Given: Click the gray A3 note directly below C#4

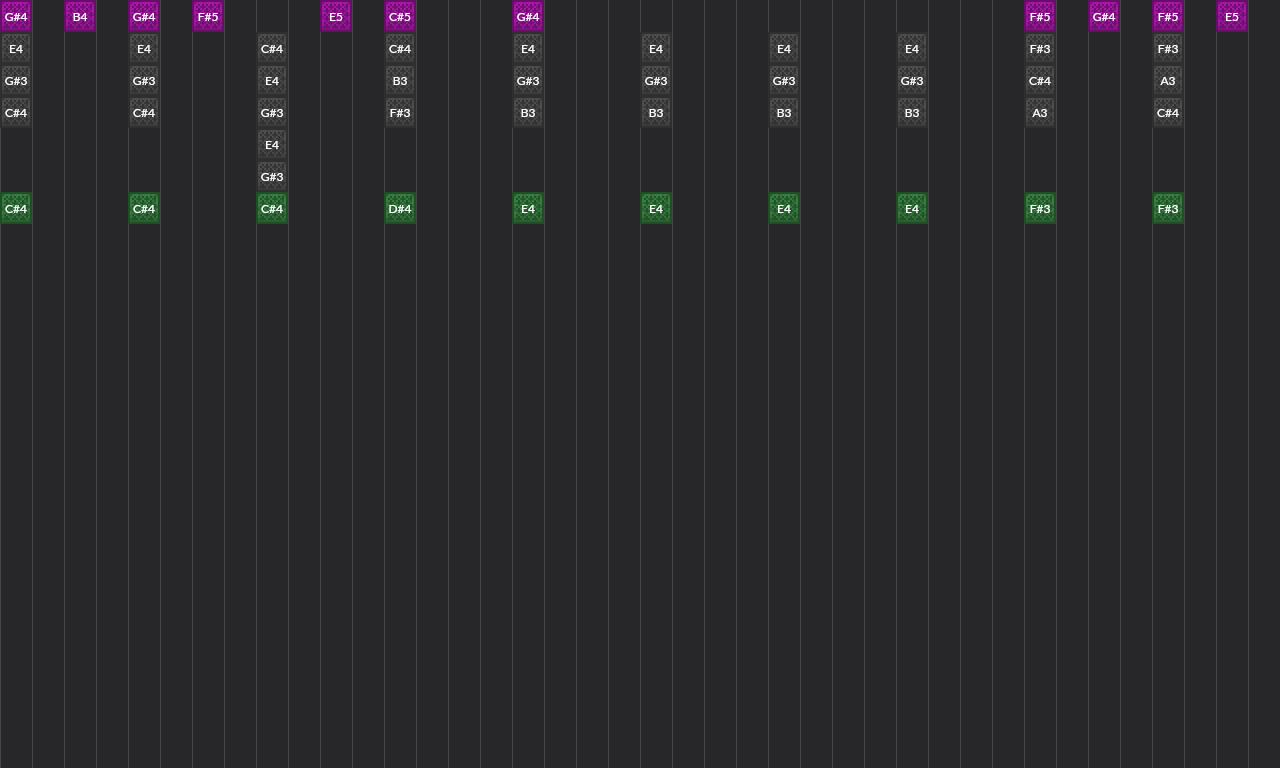Looking at the screenshot, I should pos(1040,113).
